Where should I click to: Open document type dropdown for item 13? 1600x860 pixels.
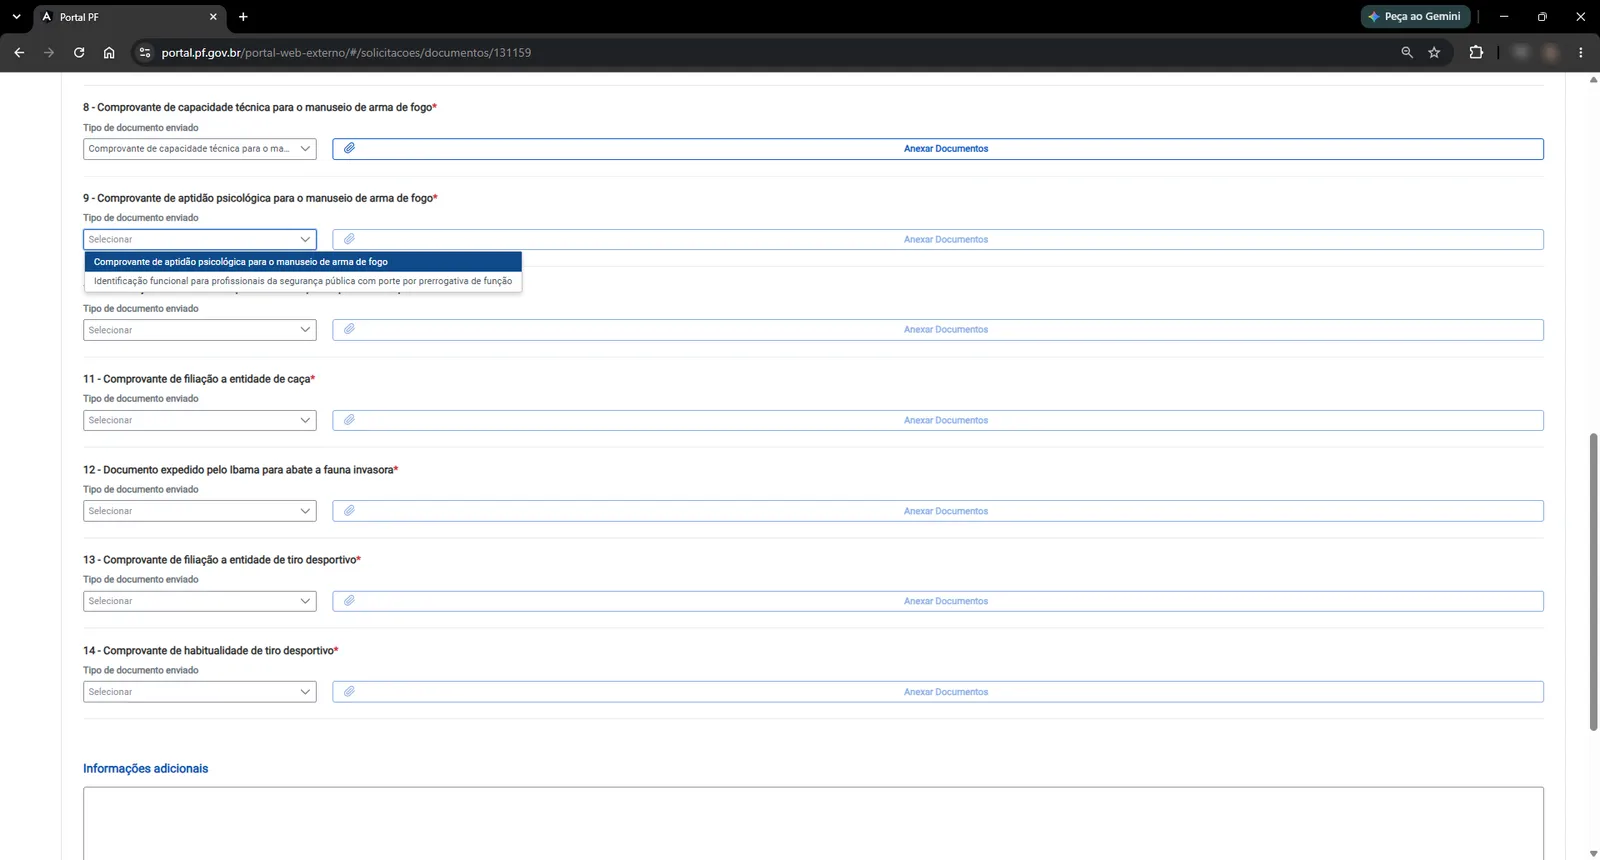(x=200, y=601)
